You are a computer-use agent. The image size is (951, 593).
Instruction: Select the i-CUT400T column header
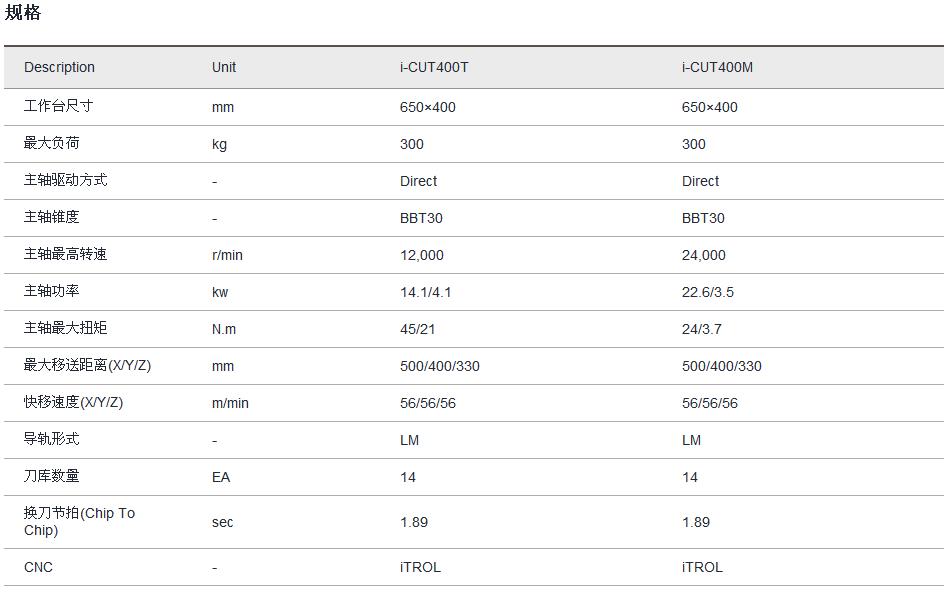(x=434, y=67)
